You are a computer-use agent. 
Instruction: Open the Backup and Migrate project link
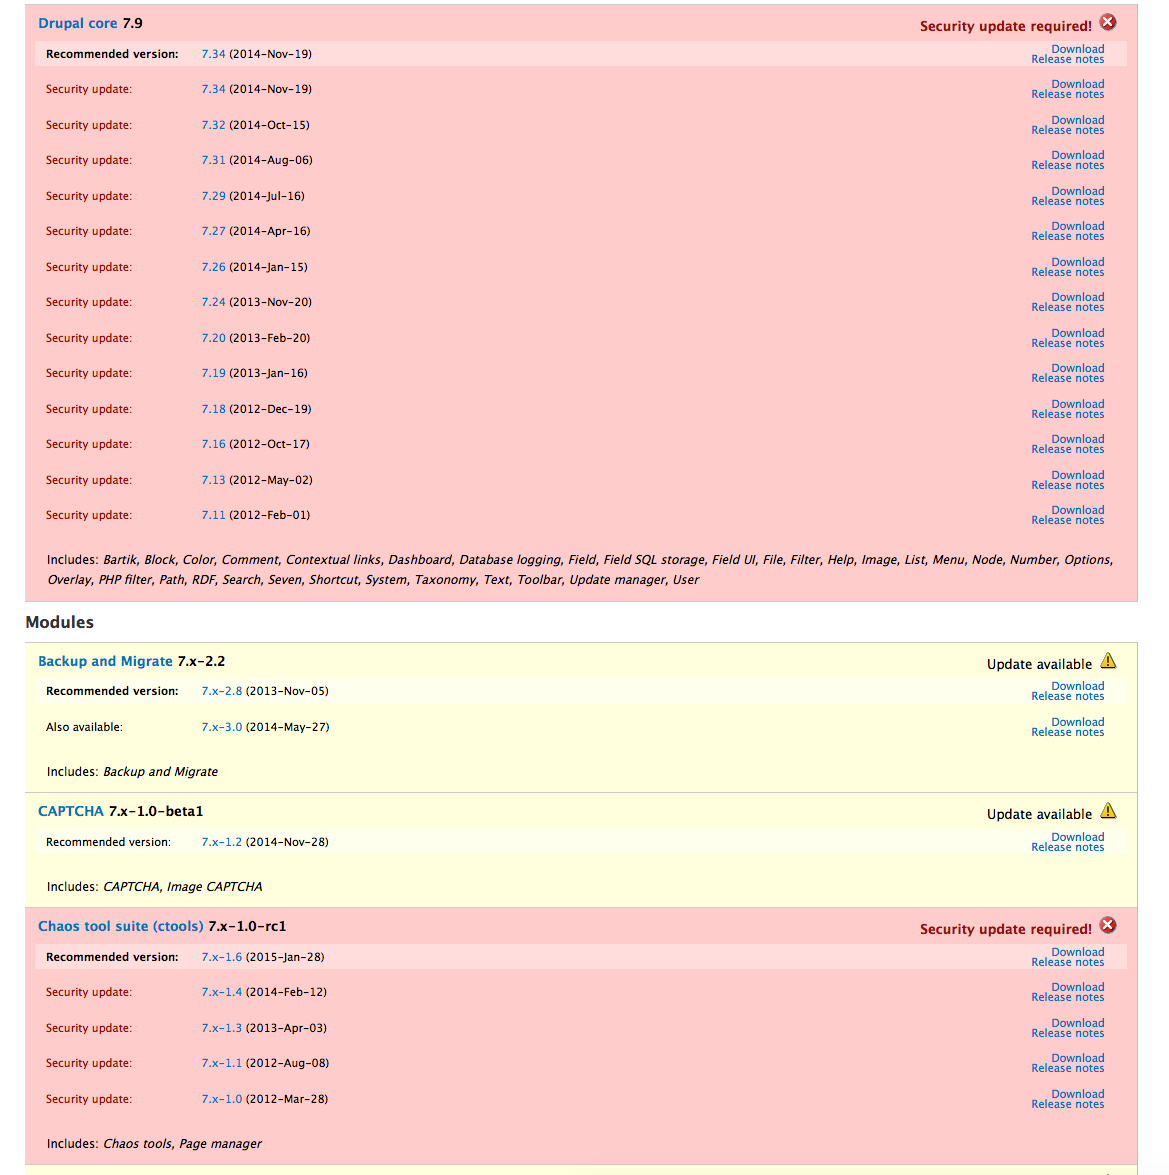[x=106, y=661]
